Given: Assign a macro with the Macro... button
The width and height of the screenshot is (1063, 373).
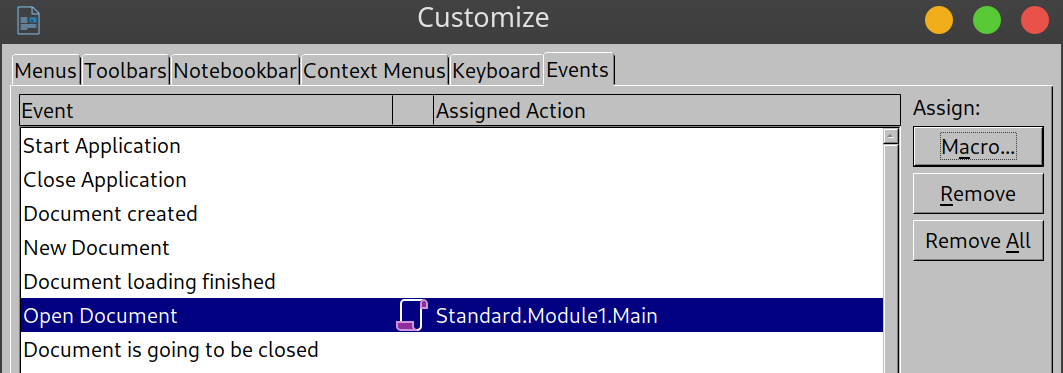Looking at the screenshot, I should [x=978, y=146].
